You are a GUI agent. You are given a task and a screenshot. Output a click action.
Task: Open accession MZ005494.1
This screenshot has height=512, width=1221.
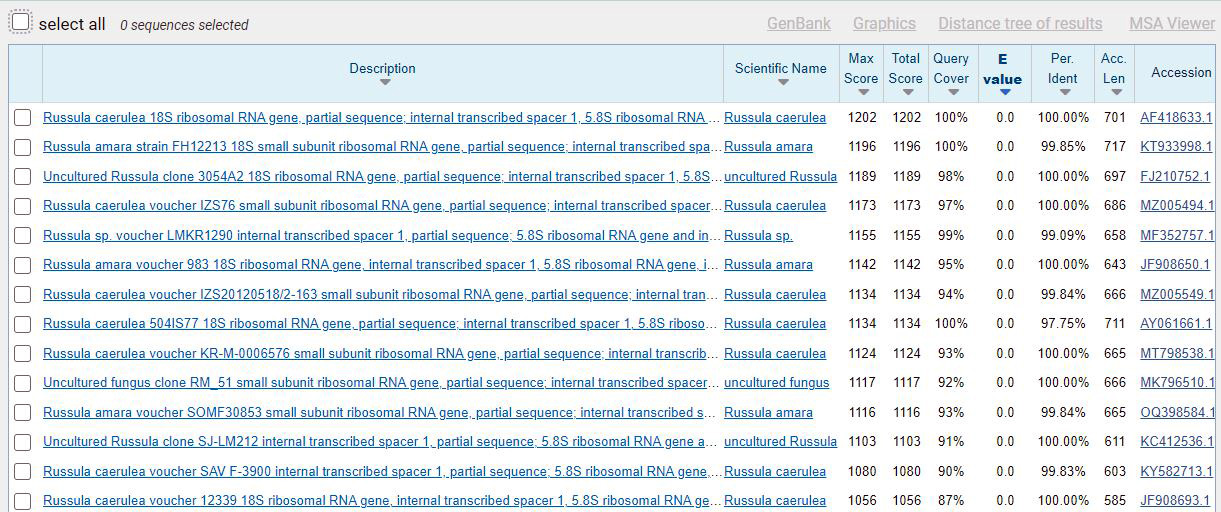coord(1176,206)
